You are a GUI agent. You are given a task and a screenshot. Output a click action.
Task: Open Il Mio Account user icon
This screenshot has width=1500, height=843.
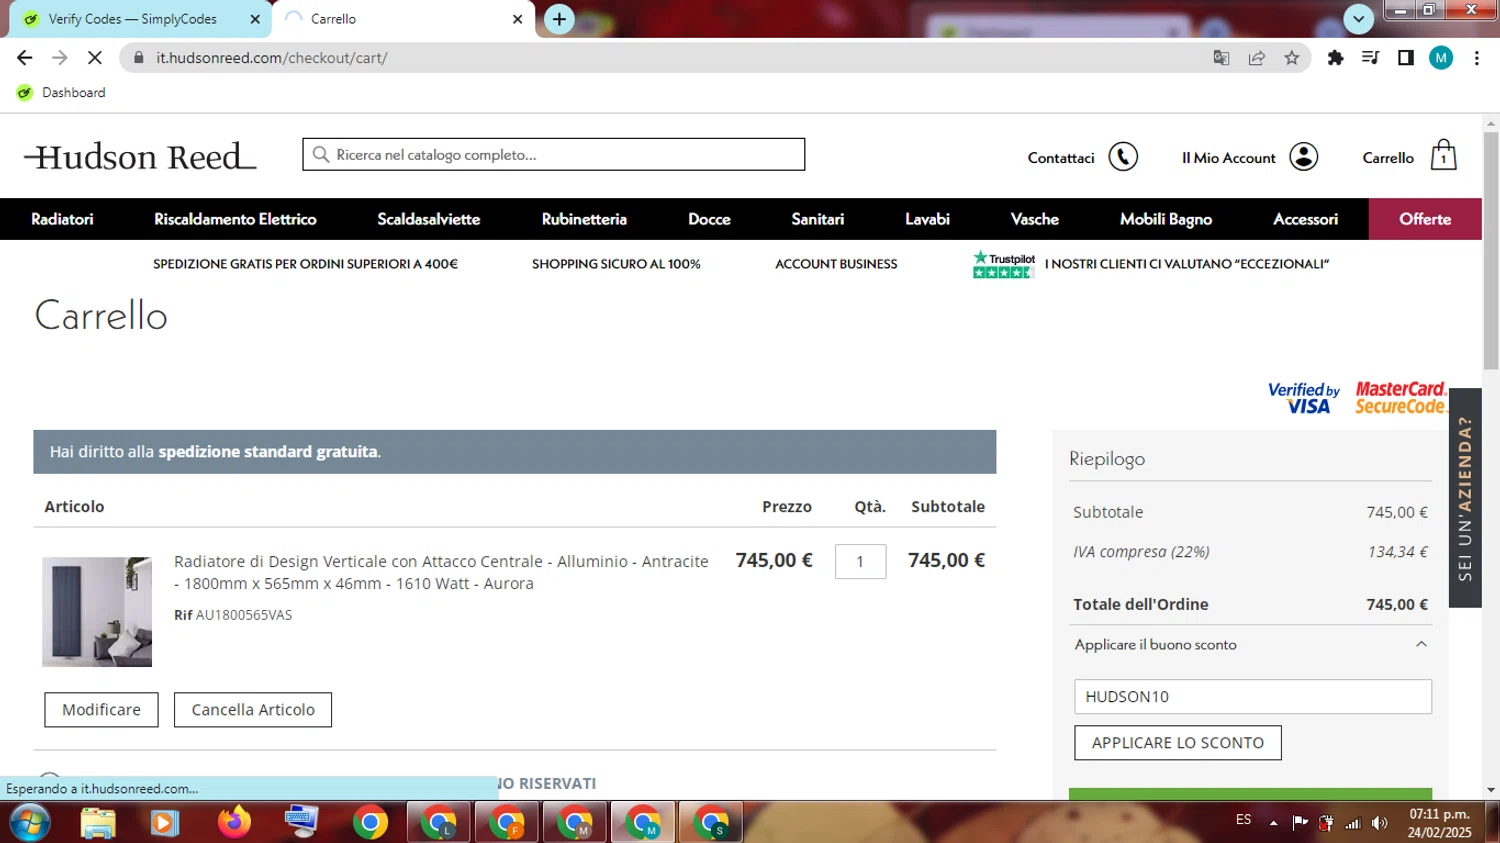click(x=1303, y=157)
